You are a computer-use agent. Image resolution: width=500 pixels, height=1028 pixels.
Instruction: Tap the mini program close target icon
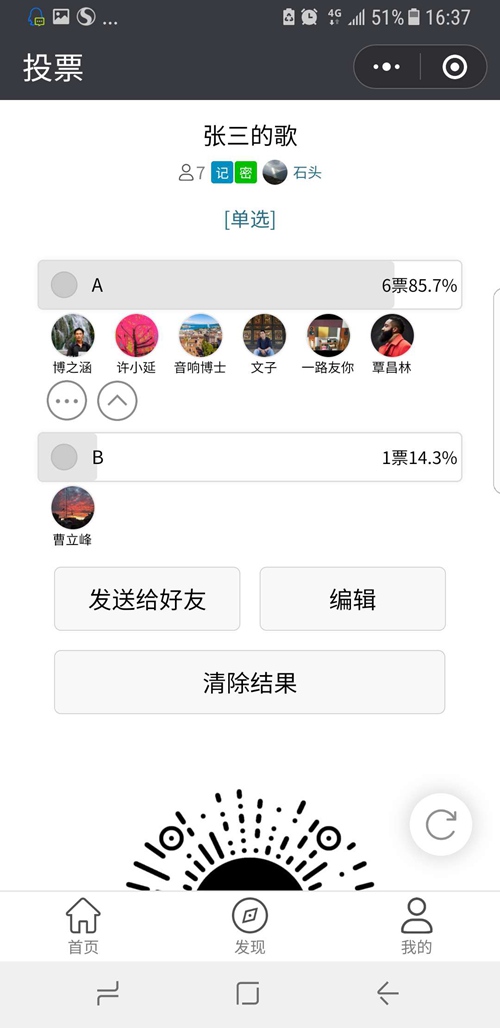click(454, 67)
